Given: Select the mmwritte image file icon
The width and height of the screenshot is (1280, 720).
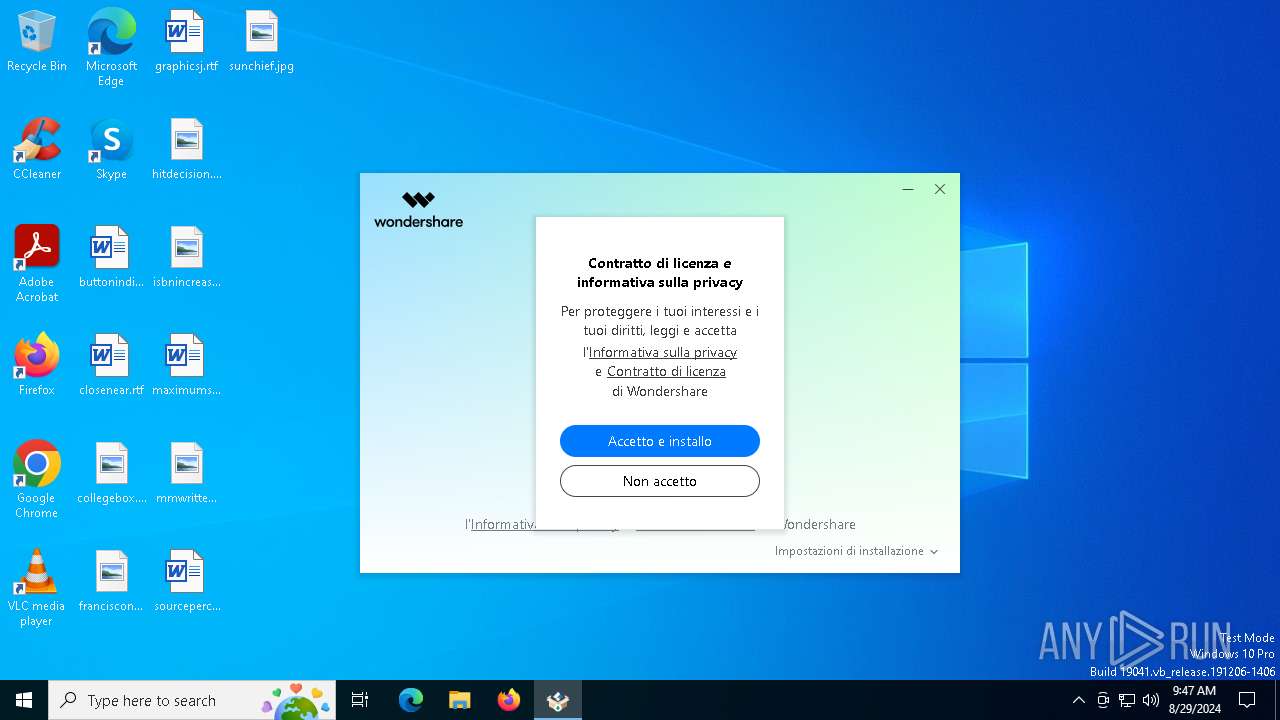Looking at the screenshot, I should click(186, 473).
